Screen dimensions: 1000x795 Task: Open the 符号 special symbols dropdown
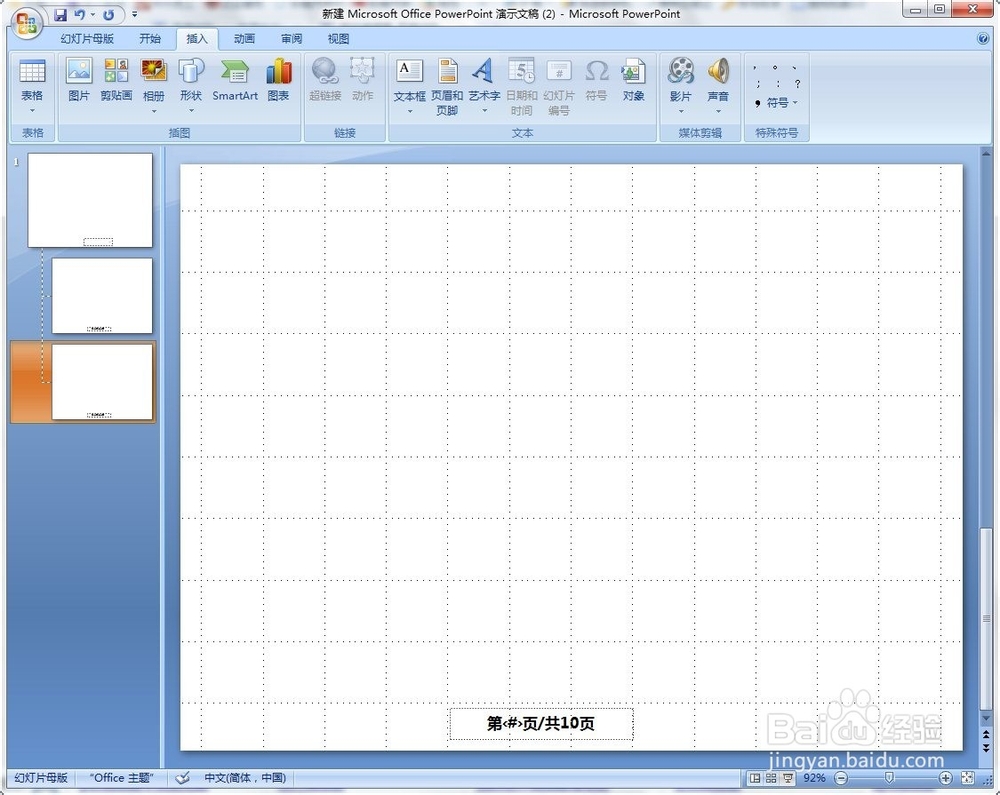[776, 103]
